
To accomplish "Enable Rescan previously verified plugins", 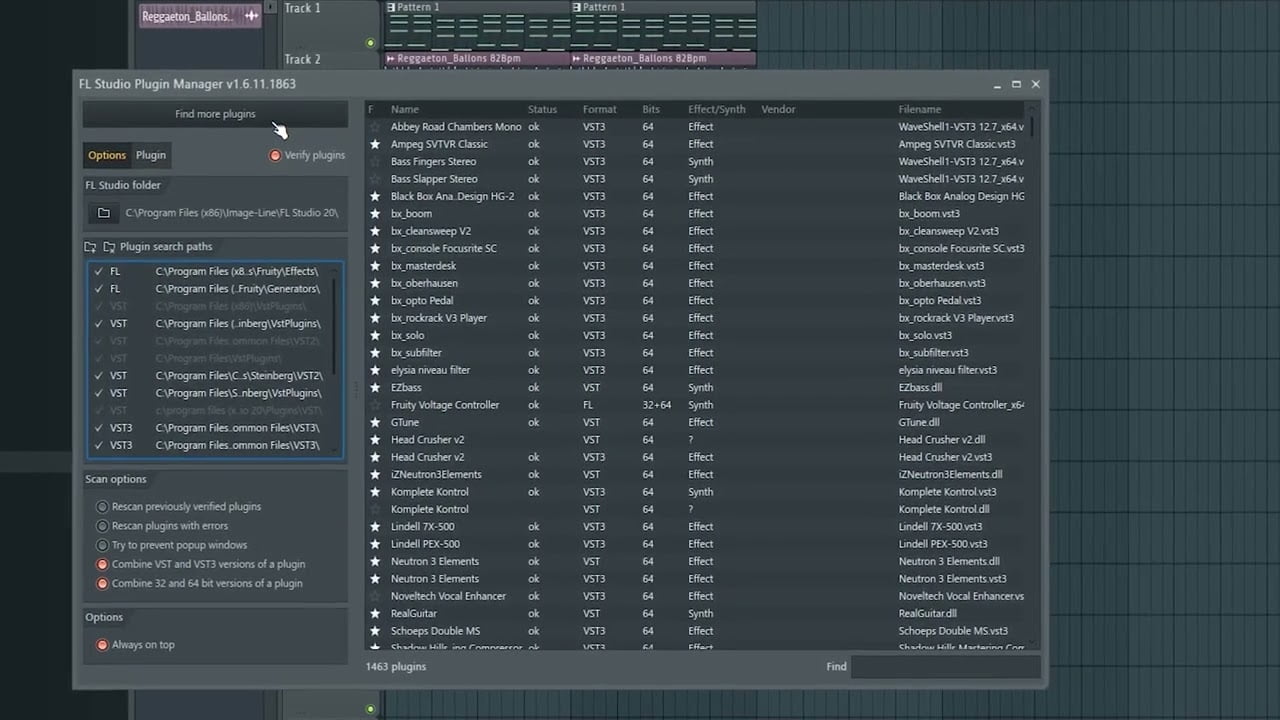I will coord(102,507).
